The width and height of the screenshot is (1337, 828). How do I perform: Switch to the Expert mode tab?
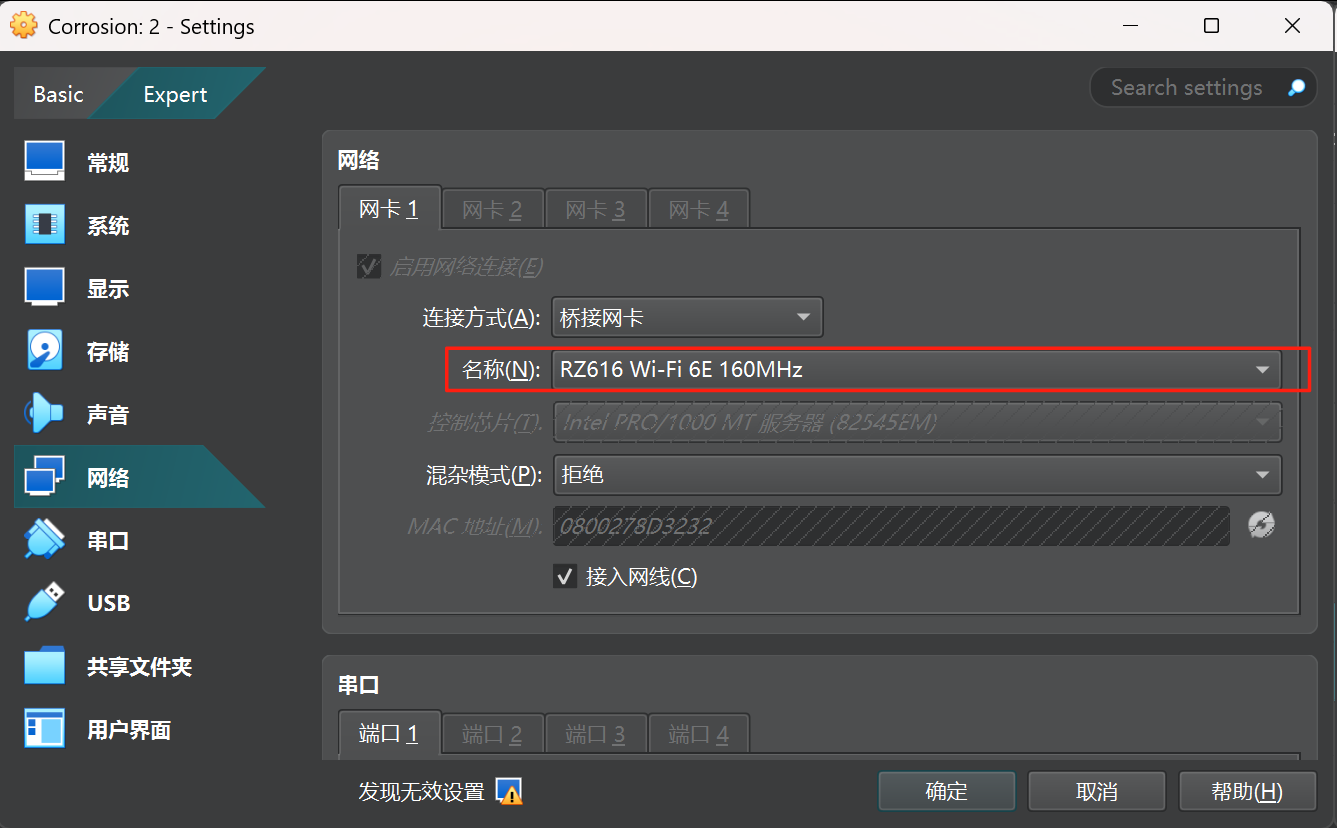pyautogui.click(x=175, y=94)
